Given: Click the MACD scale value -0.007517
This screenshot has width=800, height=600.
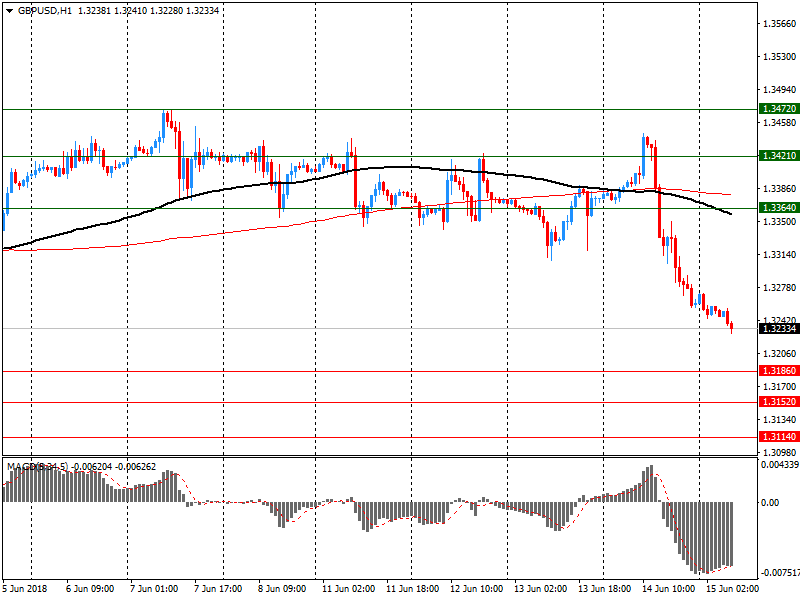Looking at the screenshot, I should pos(780,573).
